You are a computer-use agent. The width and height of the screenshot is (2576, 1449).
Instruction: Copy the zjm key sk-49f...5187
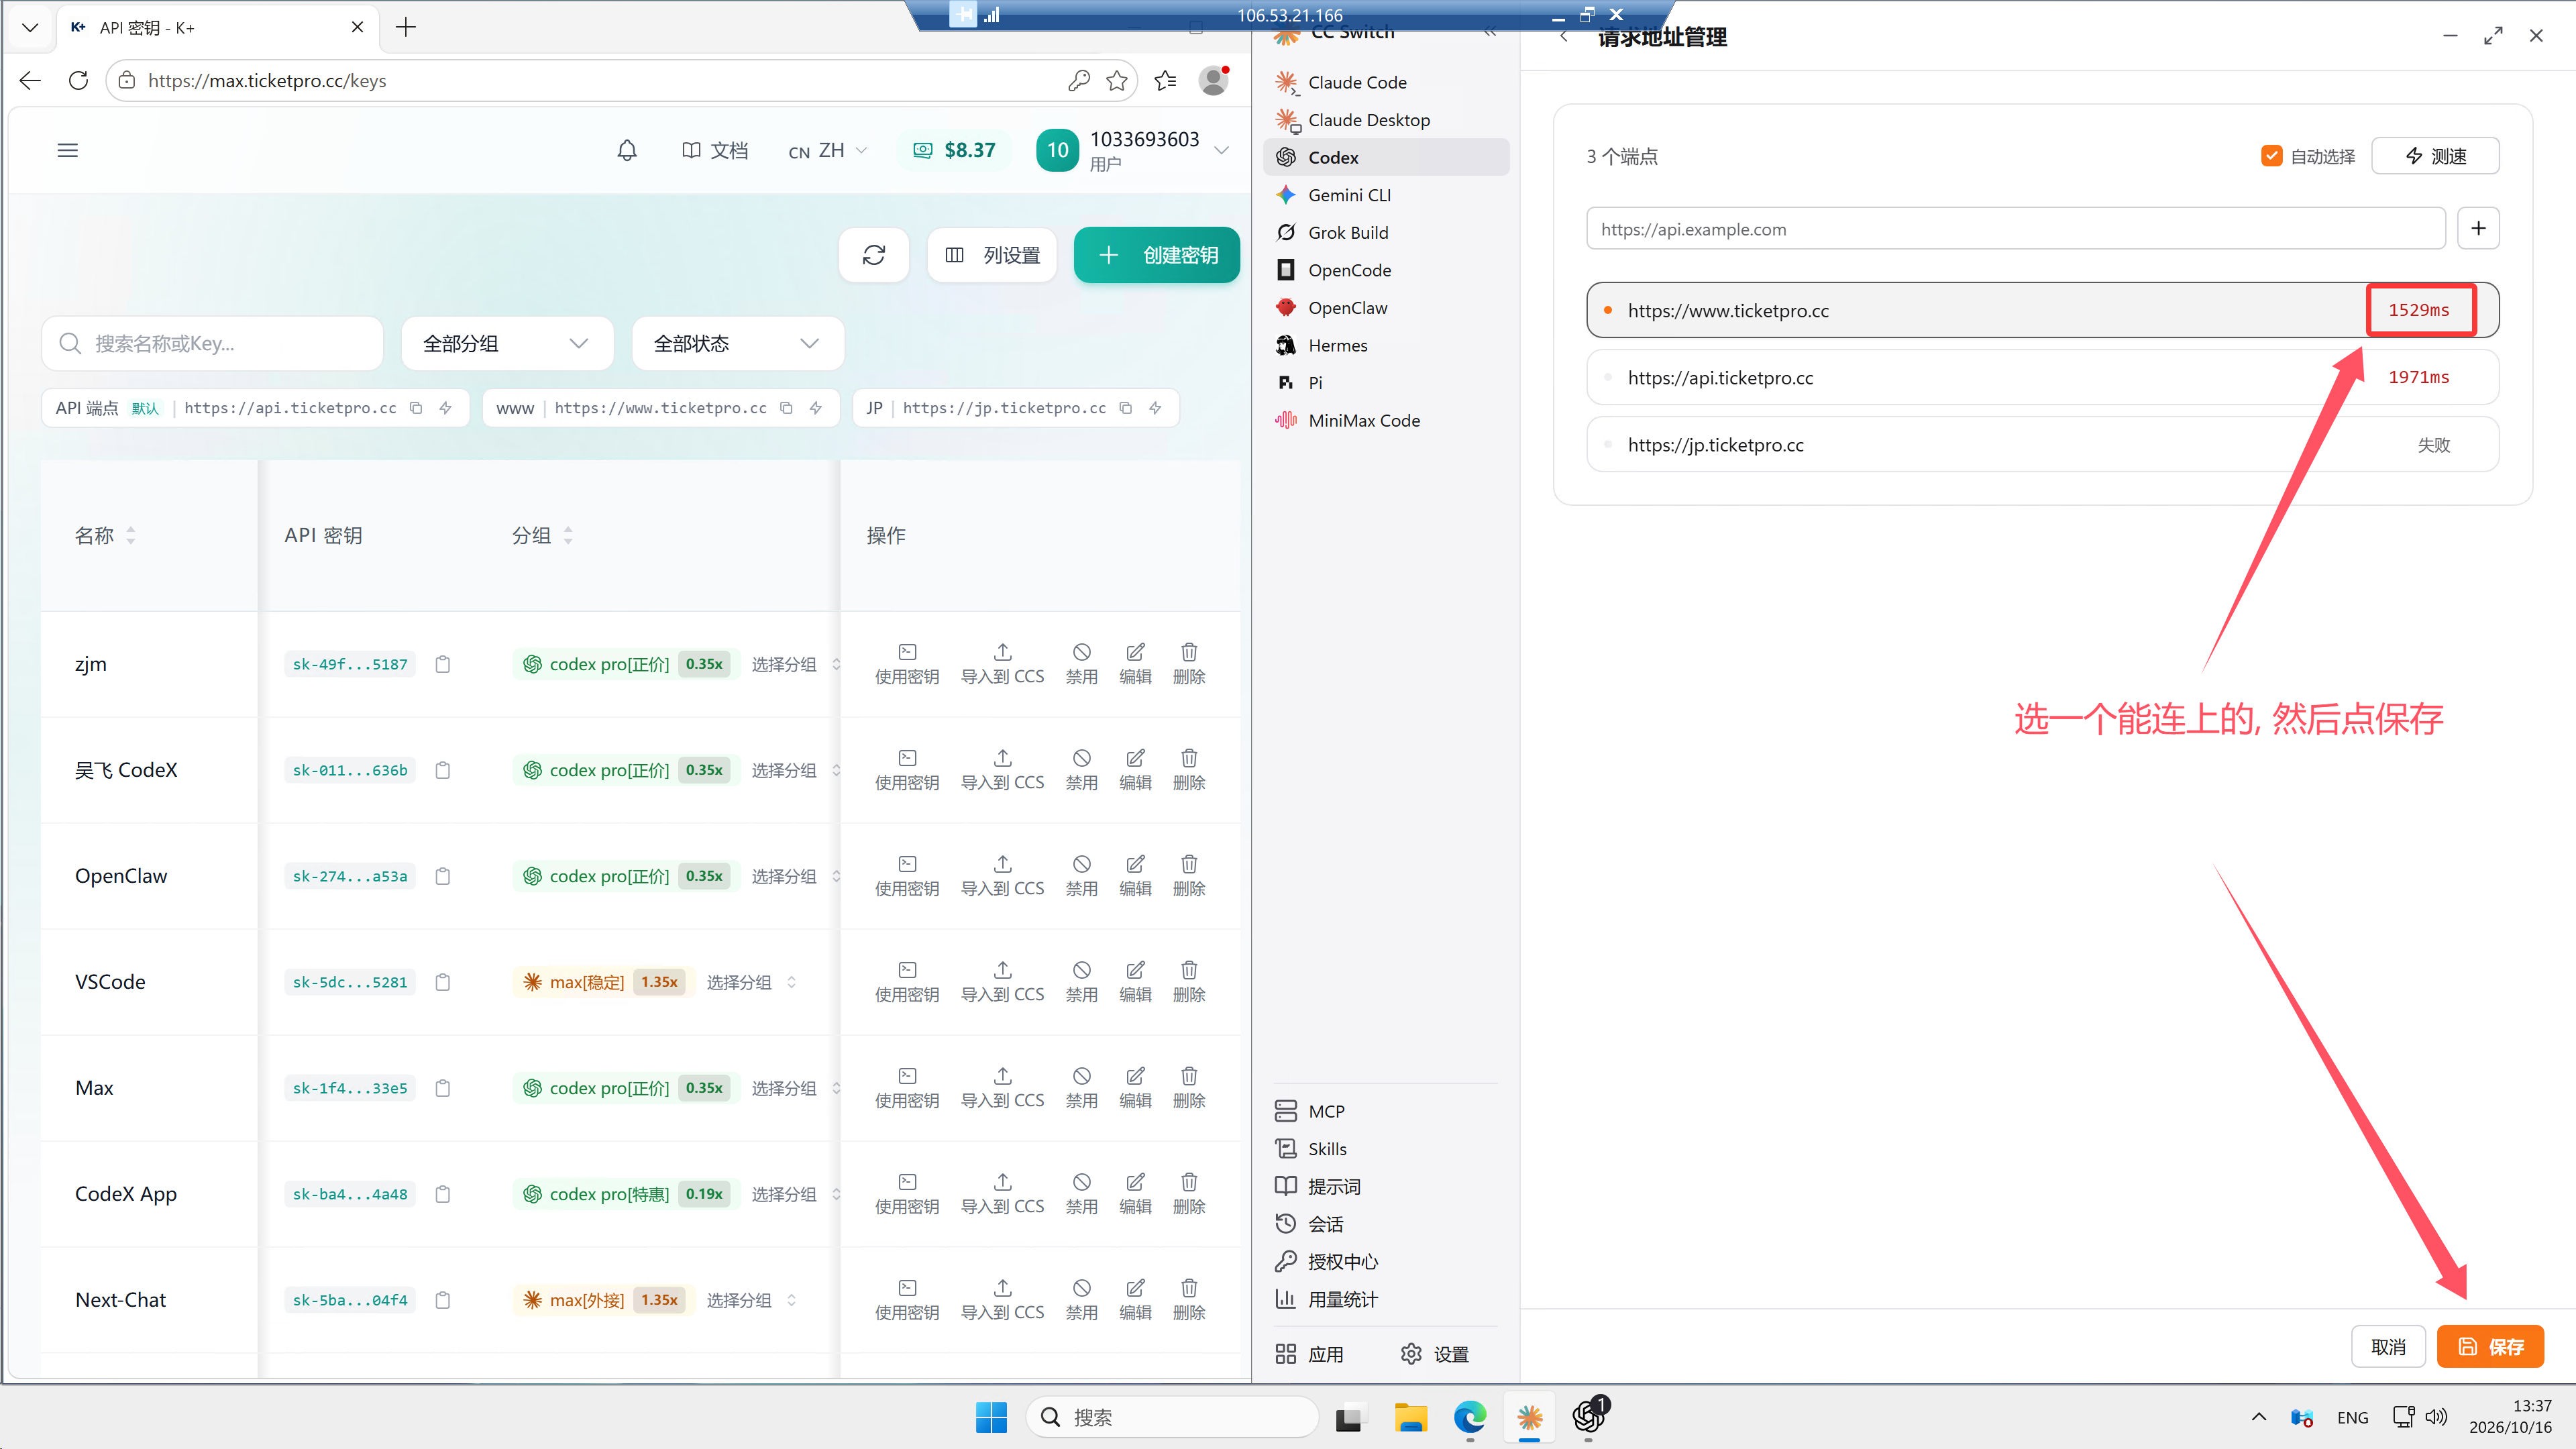click(x=443, y=664)
